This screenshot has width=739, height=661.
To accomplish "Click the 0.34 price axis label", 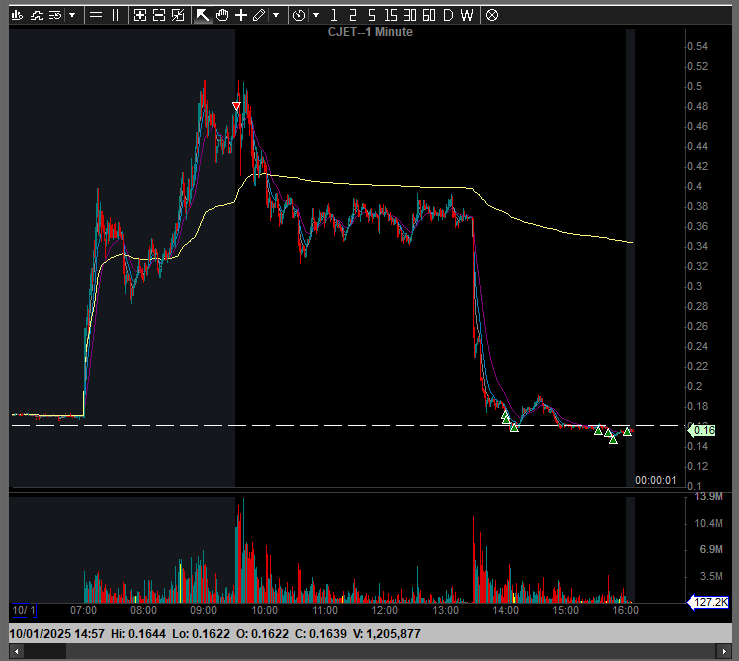I will click(x=698, y=246).
